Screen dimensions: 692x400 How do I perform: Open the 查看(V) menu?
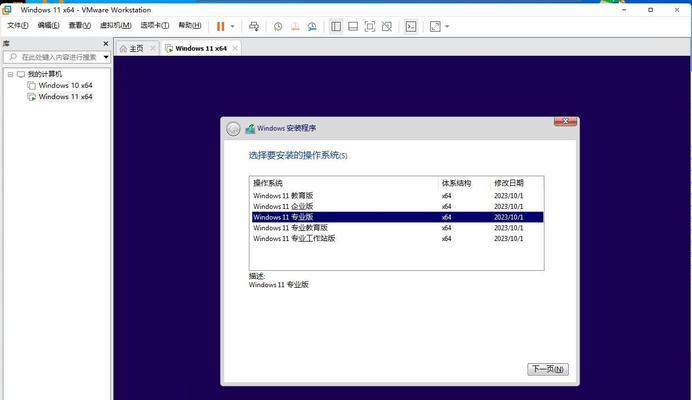click(x=79, y=26)
